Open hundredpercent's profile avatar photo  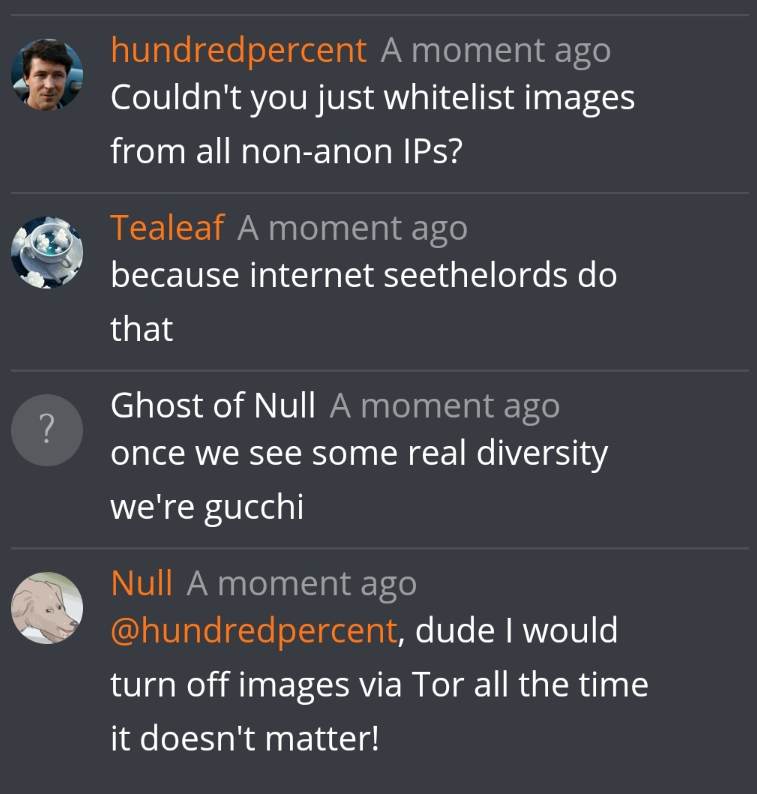click(x=47, y=74)
